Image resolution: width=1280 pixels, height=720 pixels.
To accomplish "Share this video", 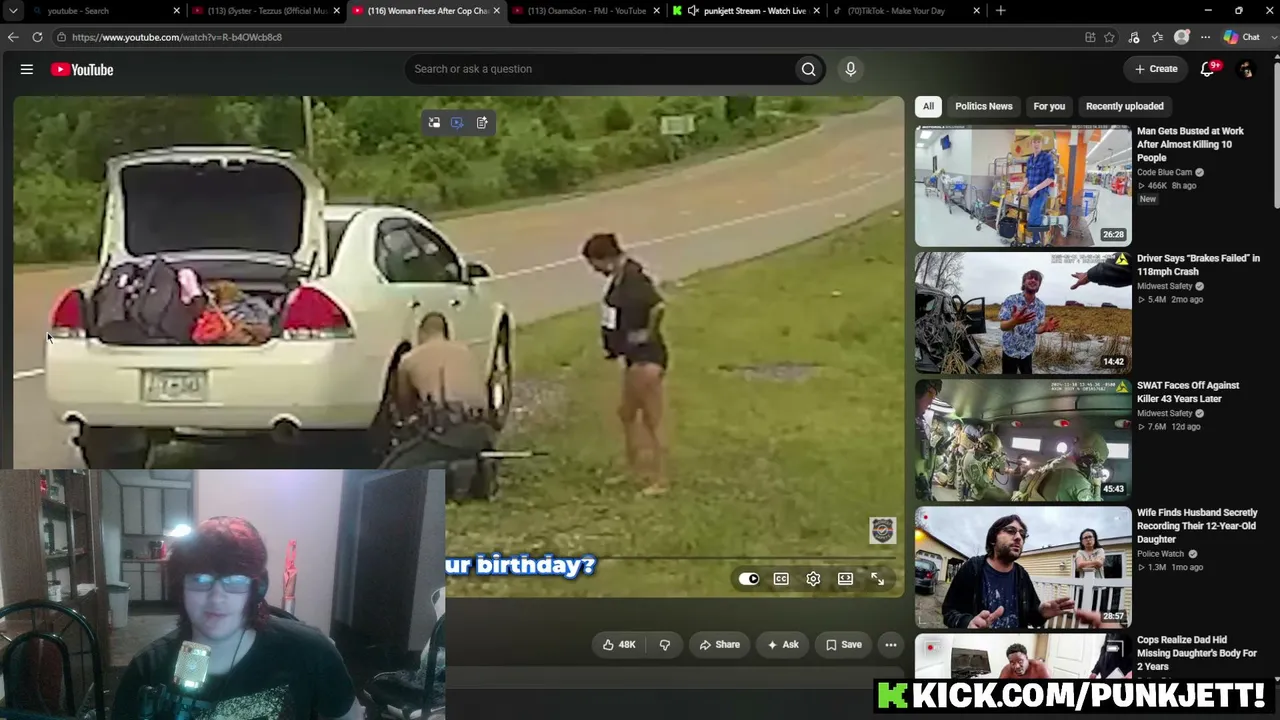I will [719, 645].
